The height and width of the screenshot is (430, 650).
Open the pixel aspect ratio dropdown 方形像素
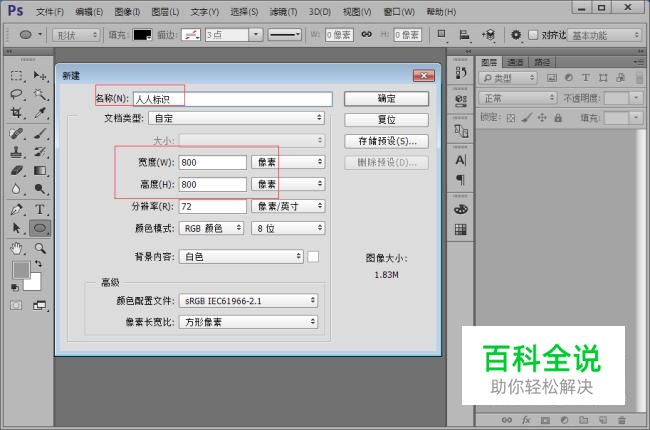[x=248, y=322]
